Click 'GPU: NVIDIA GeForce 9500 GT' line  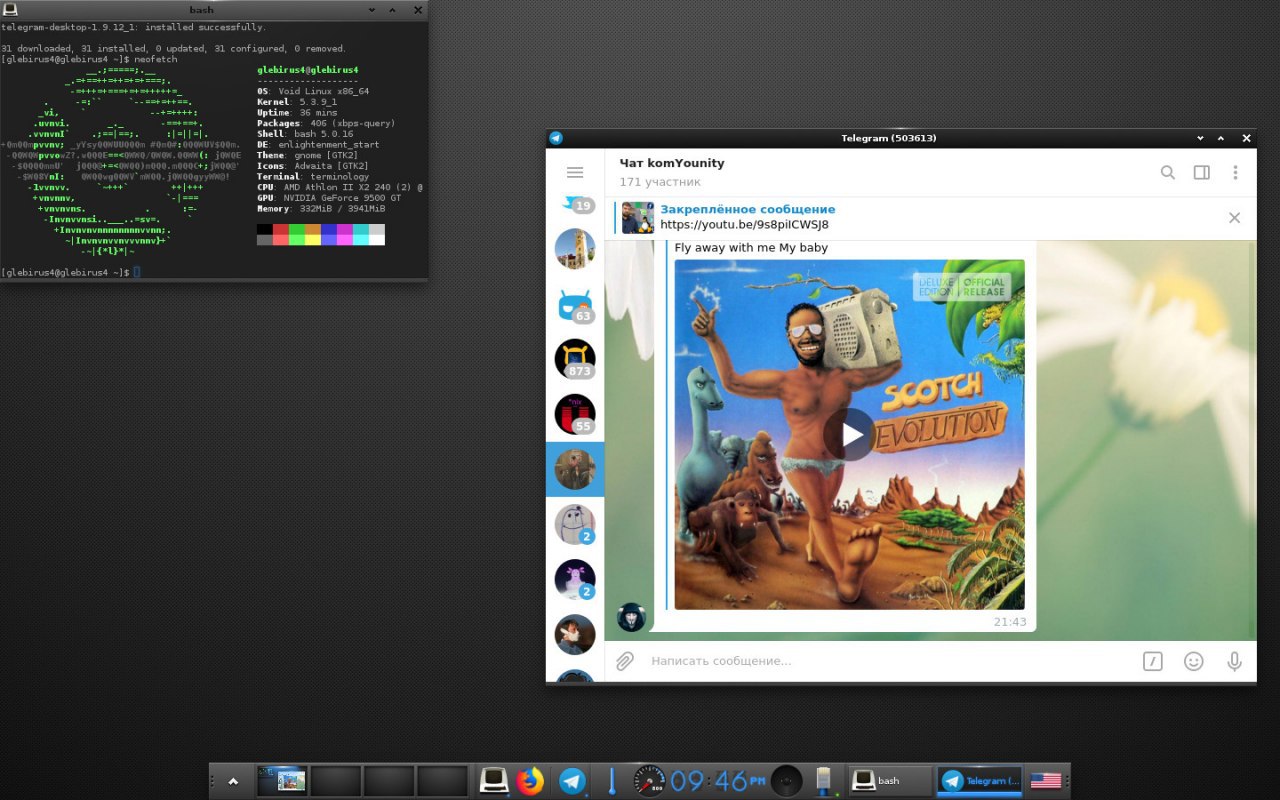click(329, 198)
